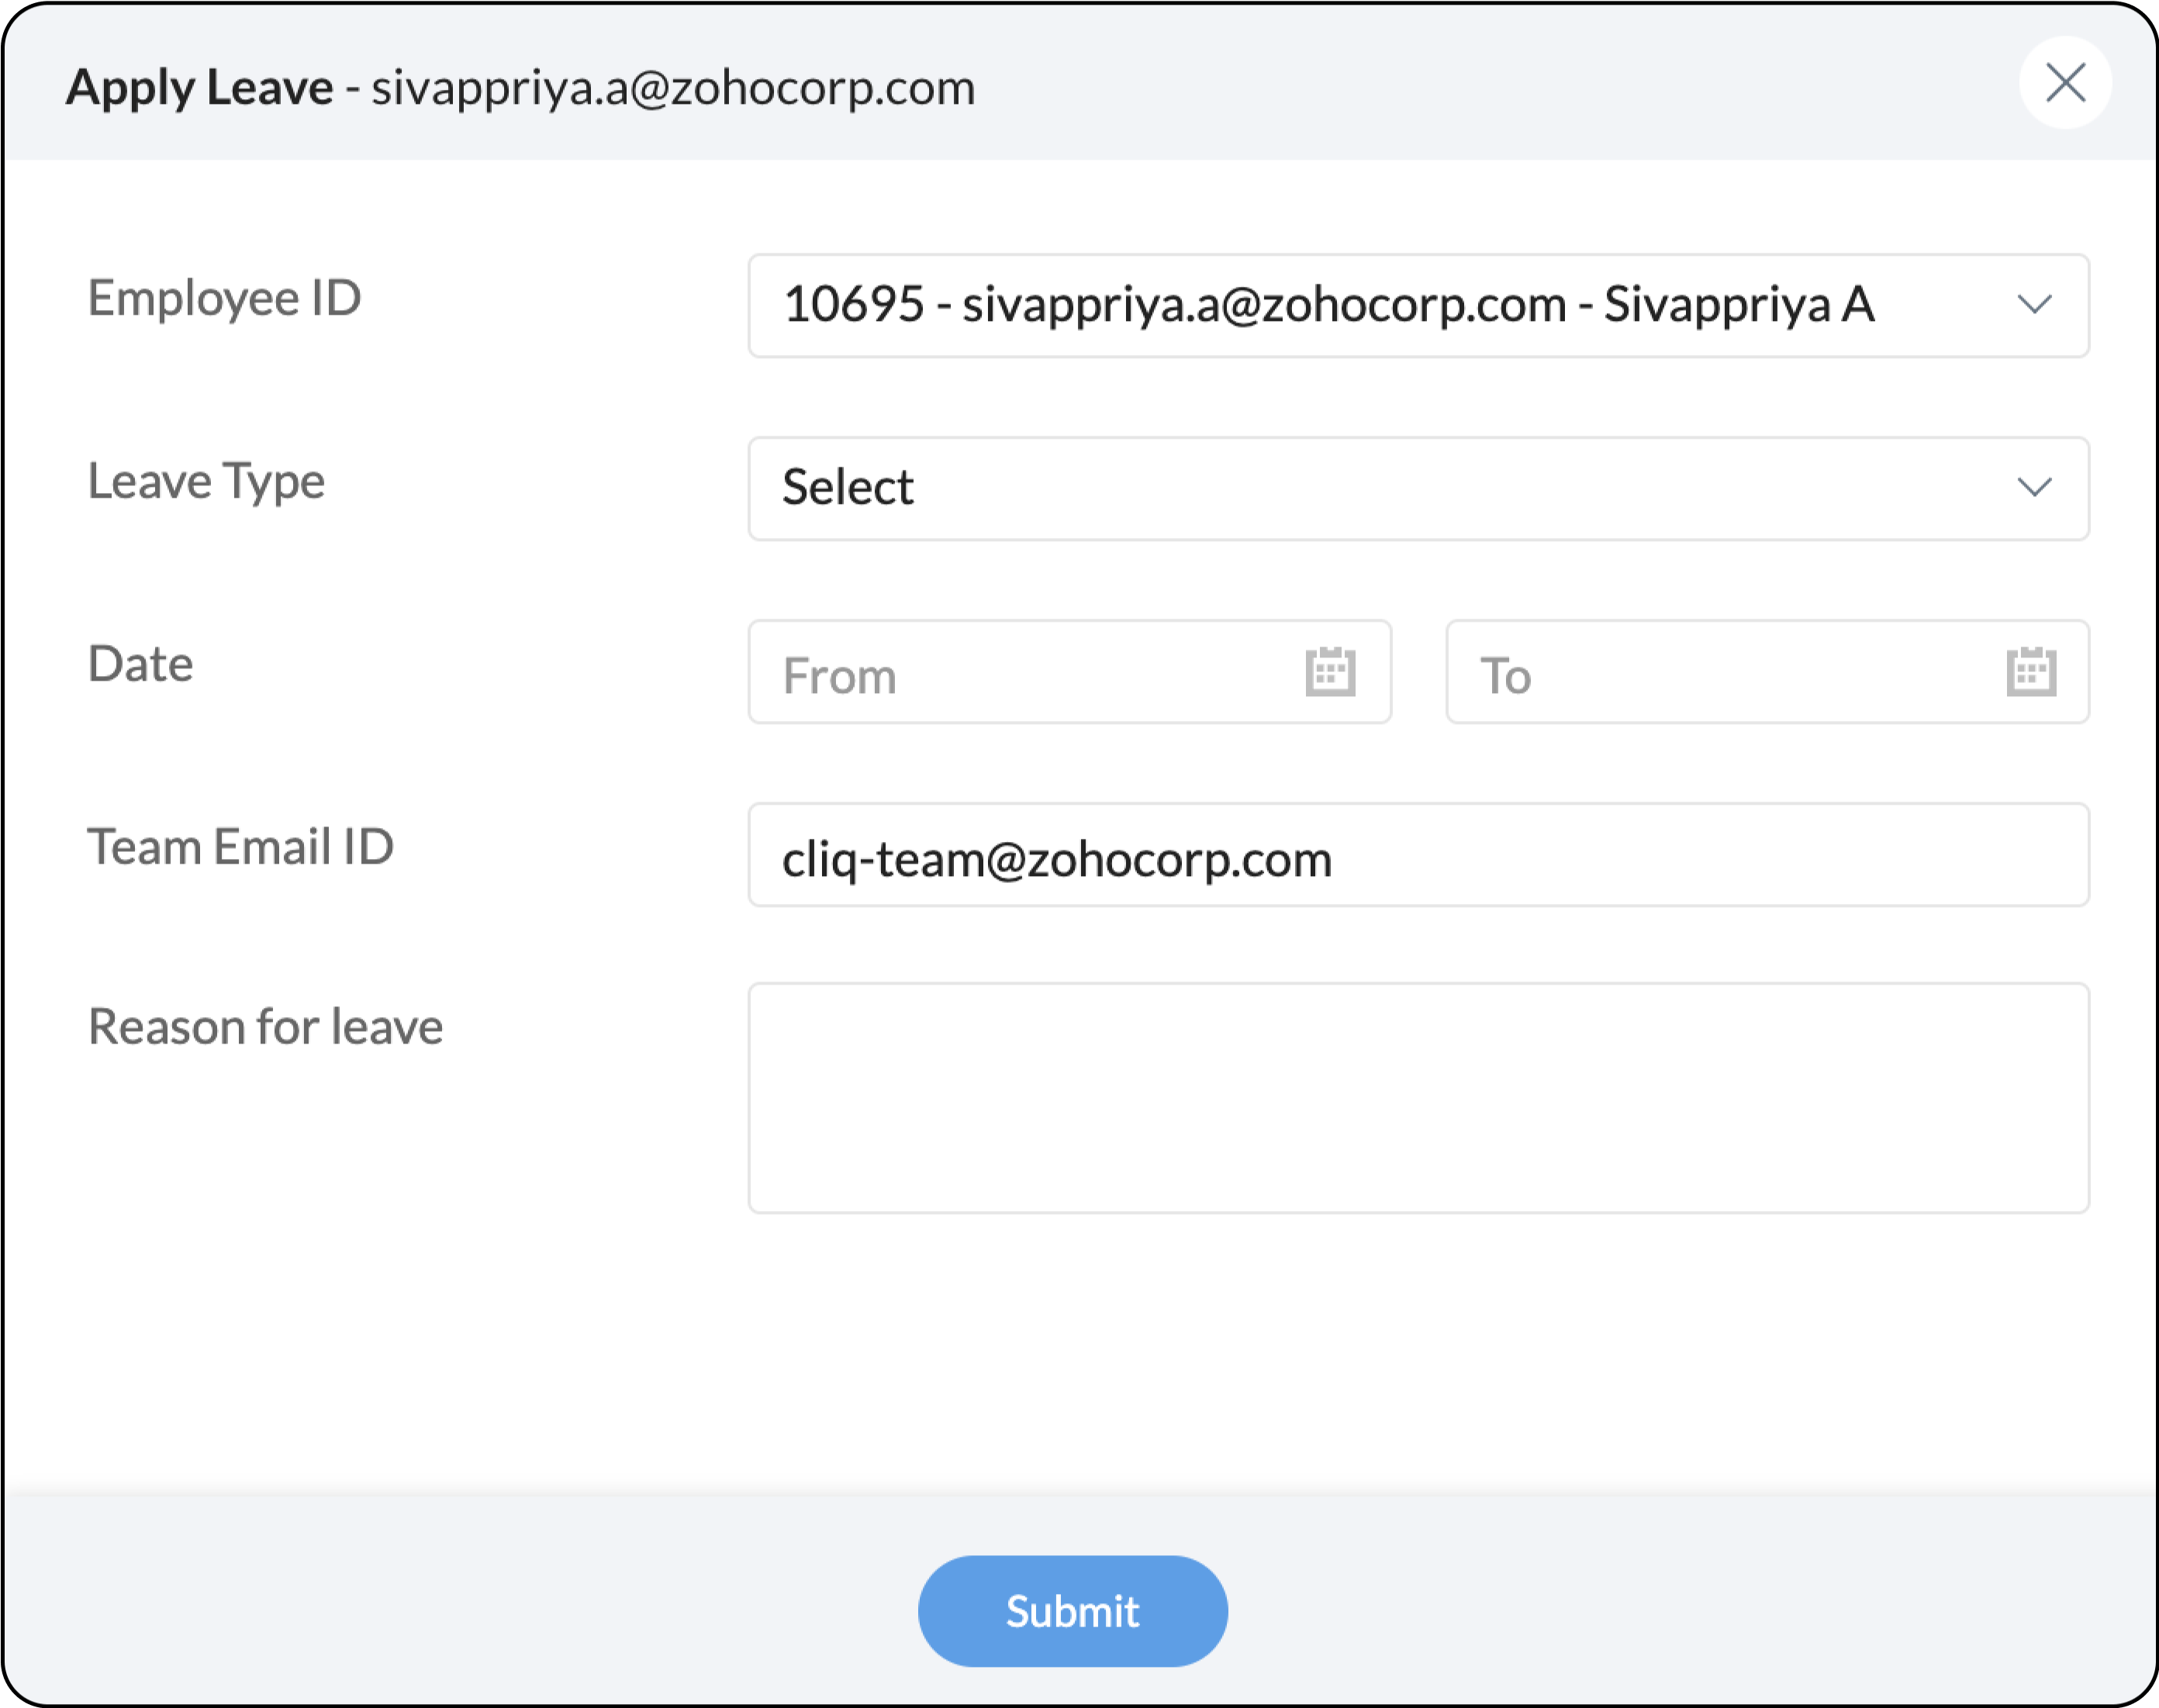Click the Reason for leave label

(265, 1027)
